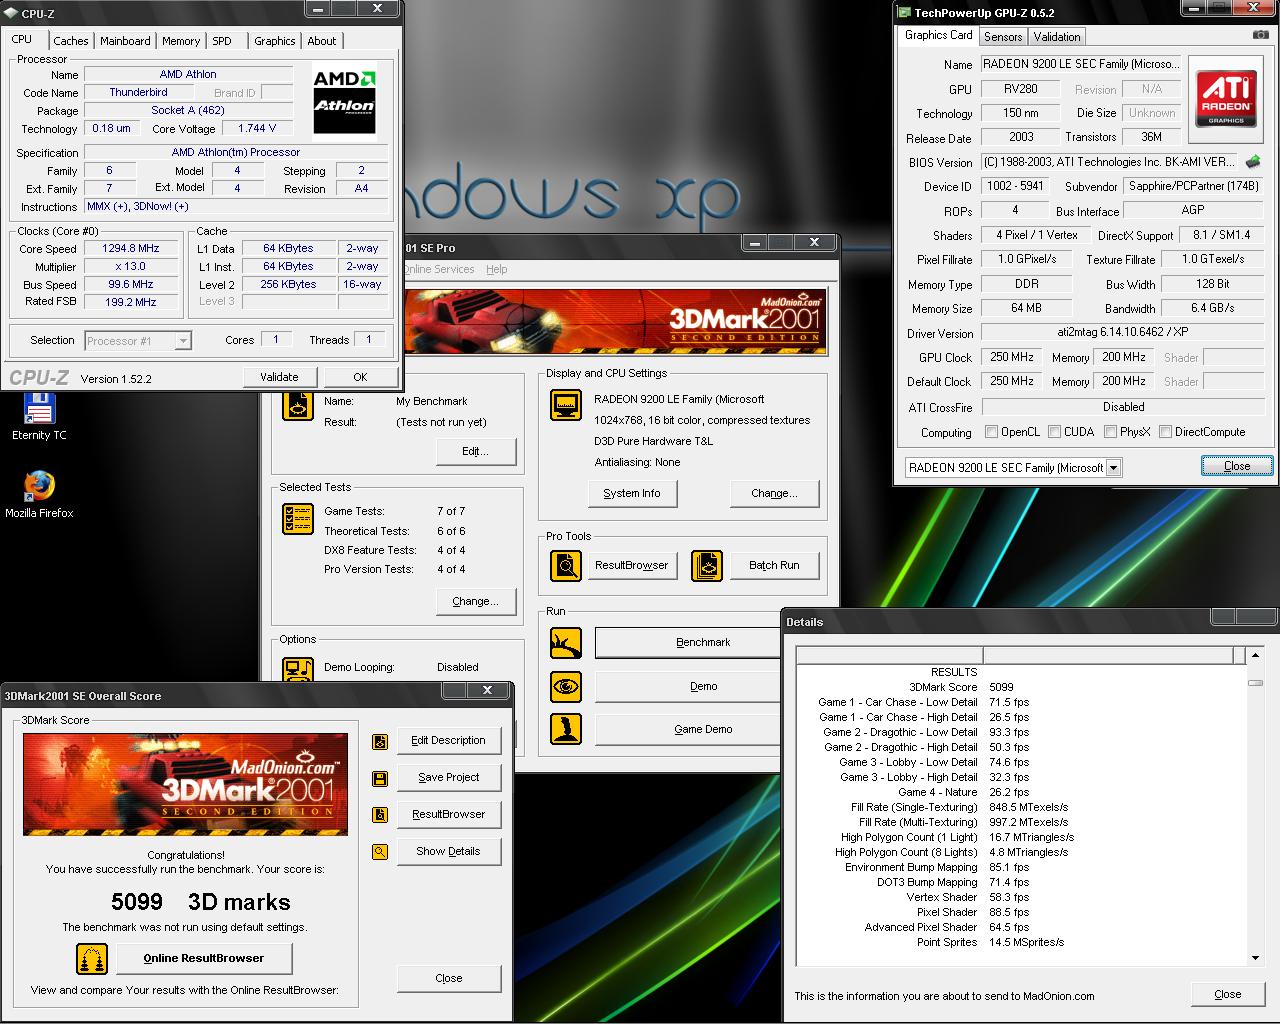
Task: Click the Batch Run button
Action: pyautogui.click(x=774, y=565)
